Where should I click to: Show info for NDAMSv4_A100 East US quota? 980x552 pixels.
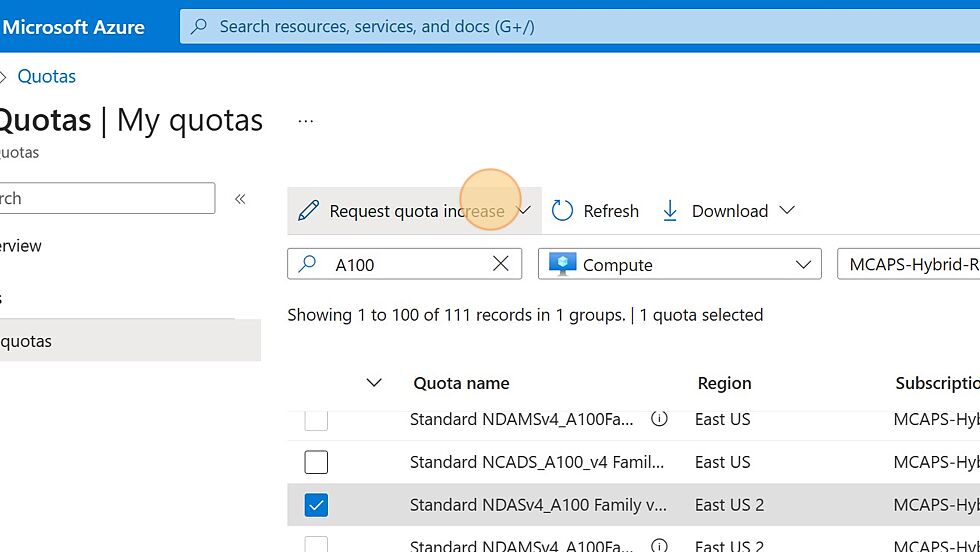[659, 418]
